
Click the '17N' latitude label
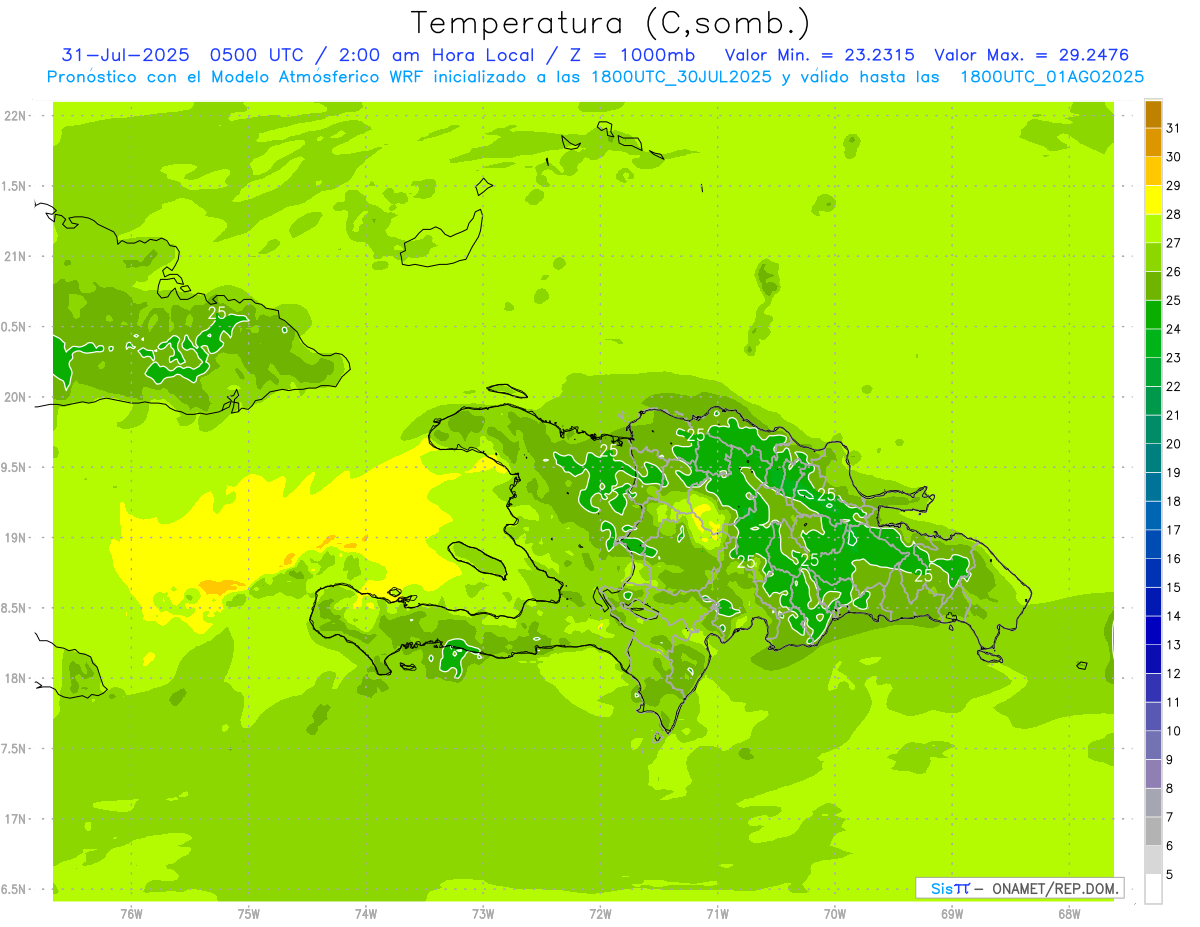click(x=15, y=819)
